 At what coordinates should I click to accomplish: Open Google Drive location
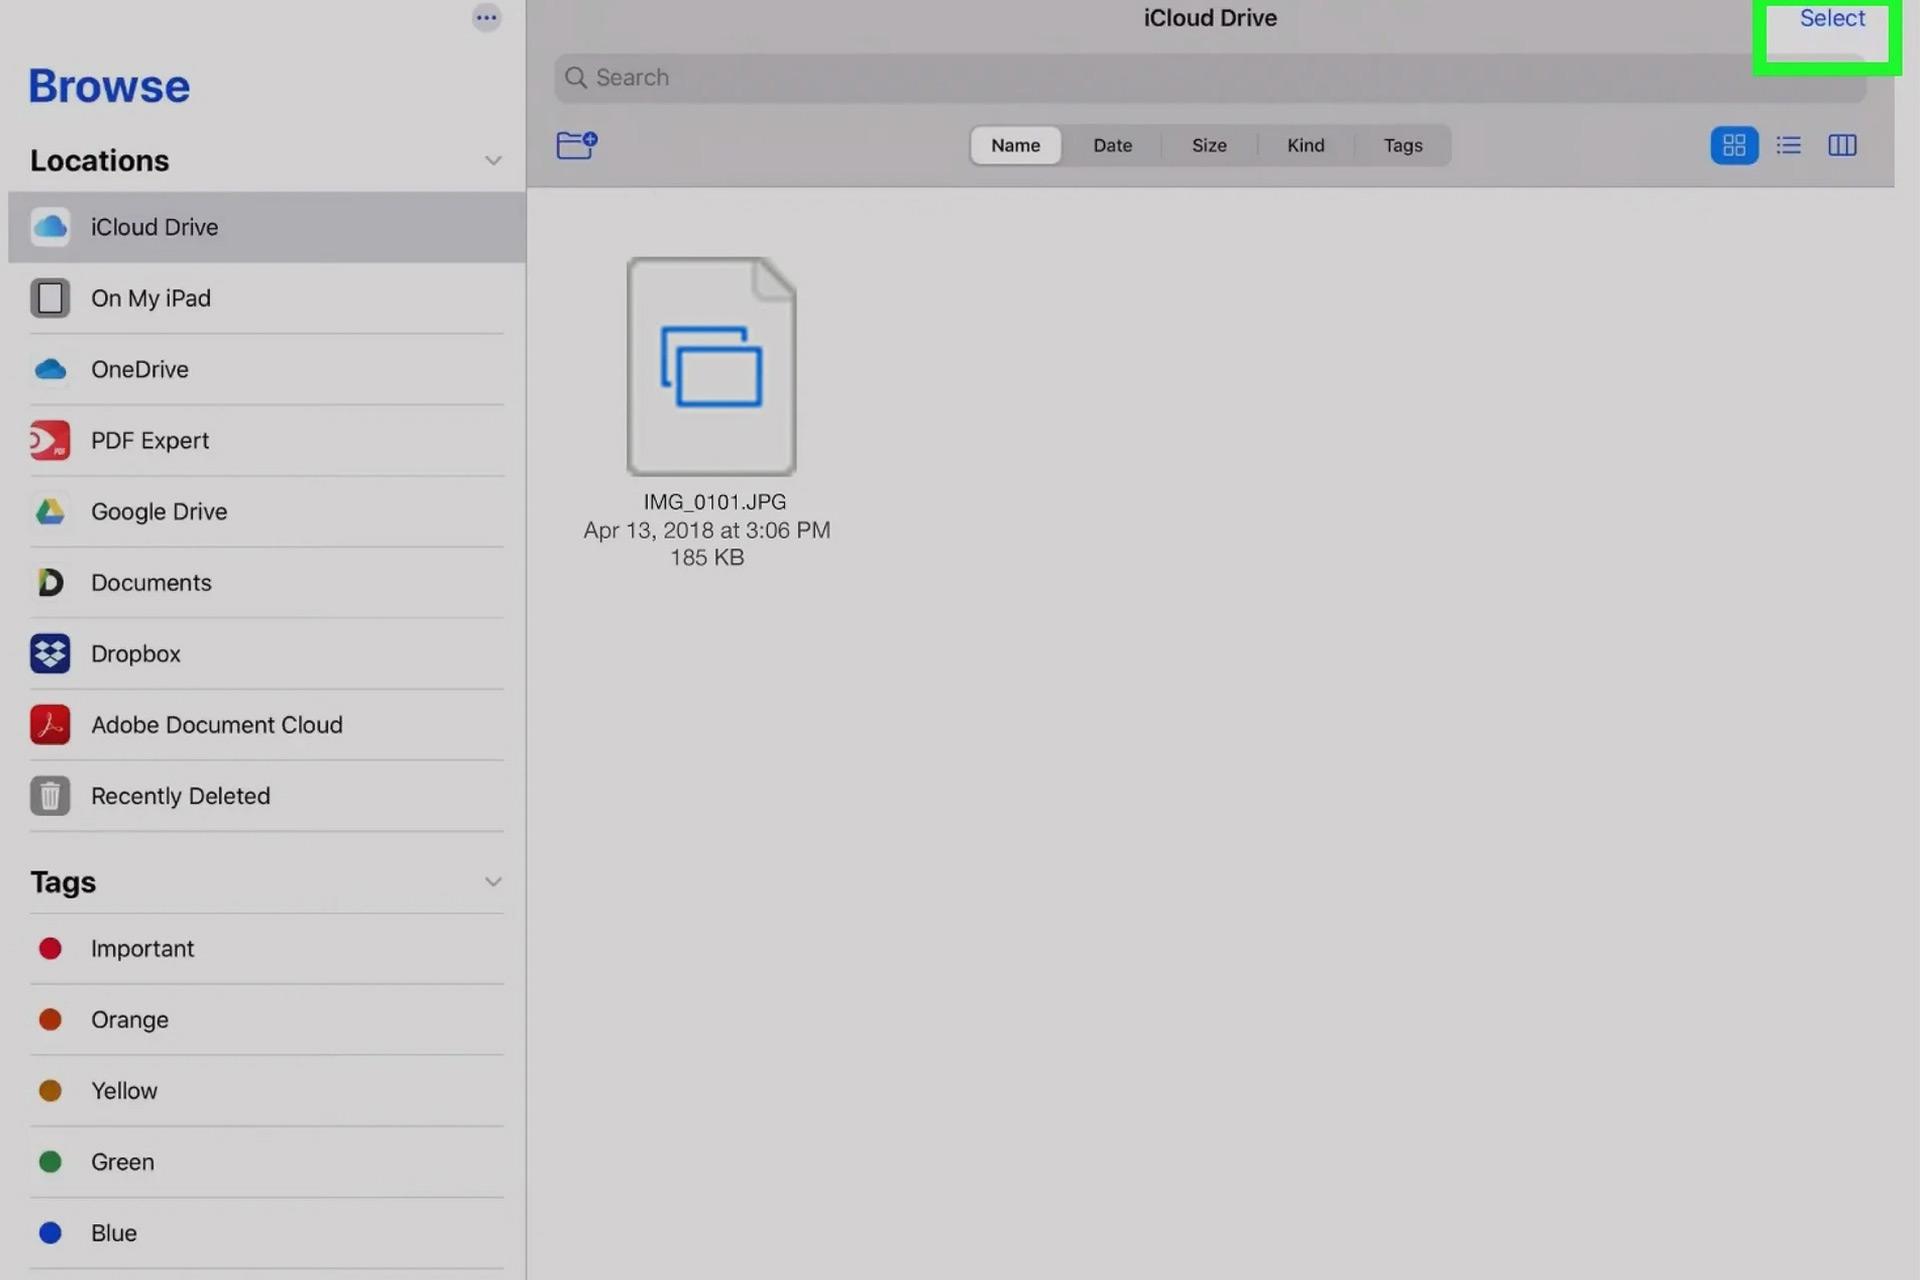[267, 511]
